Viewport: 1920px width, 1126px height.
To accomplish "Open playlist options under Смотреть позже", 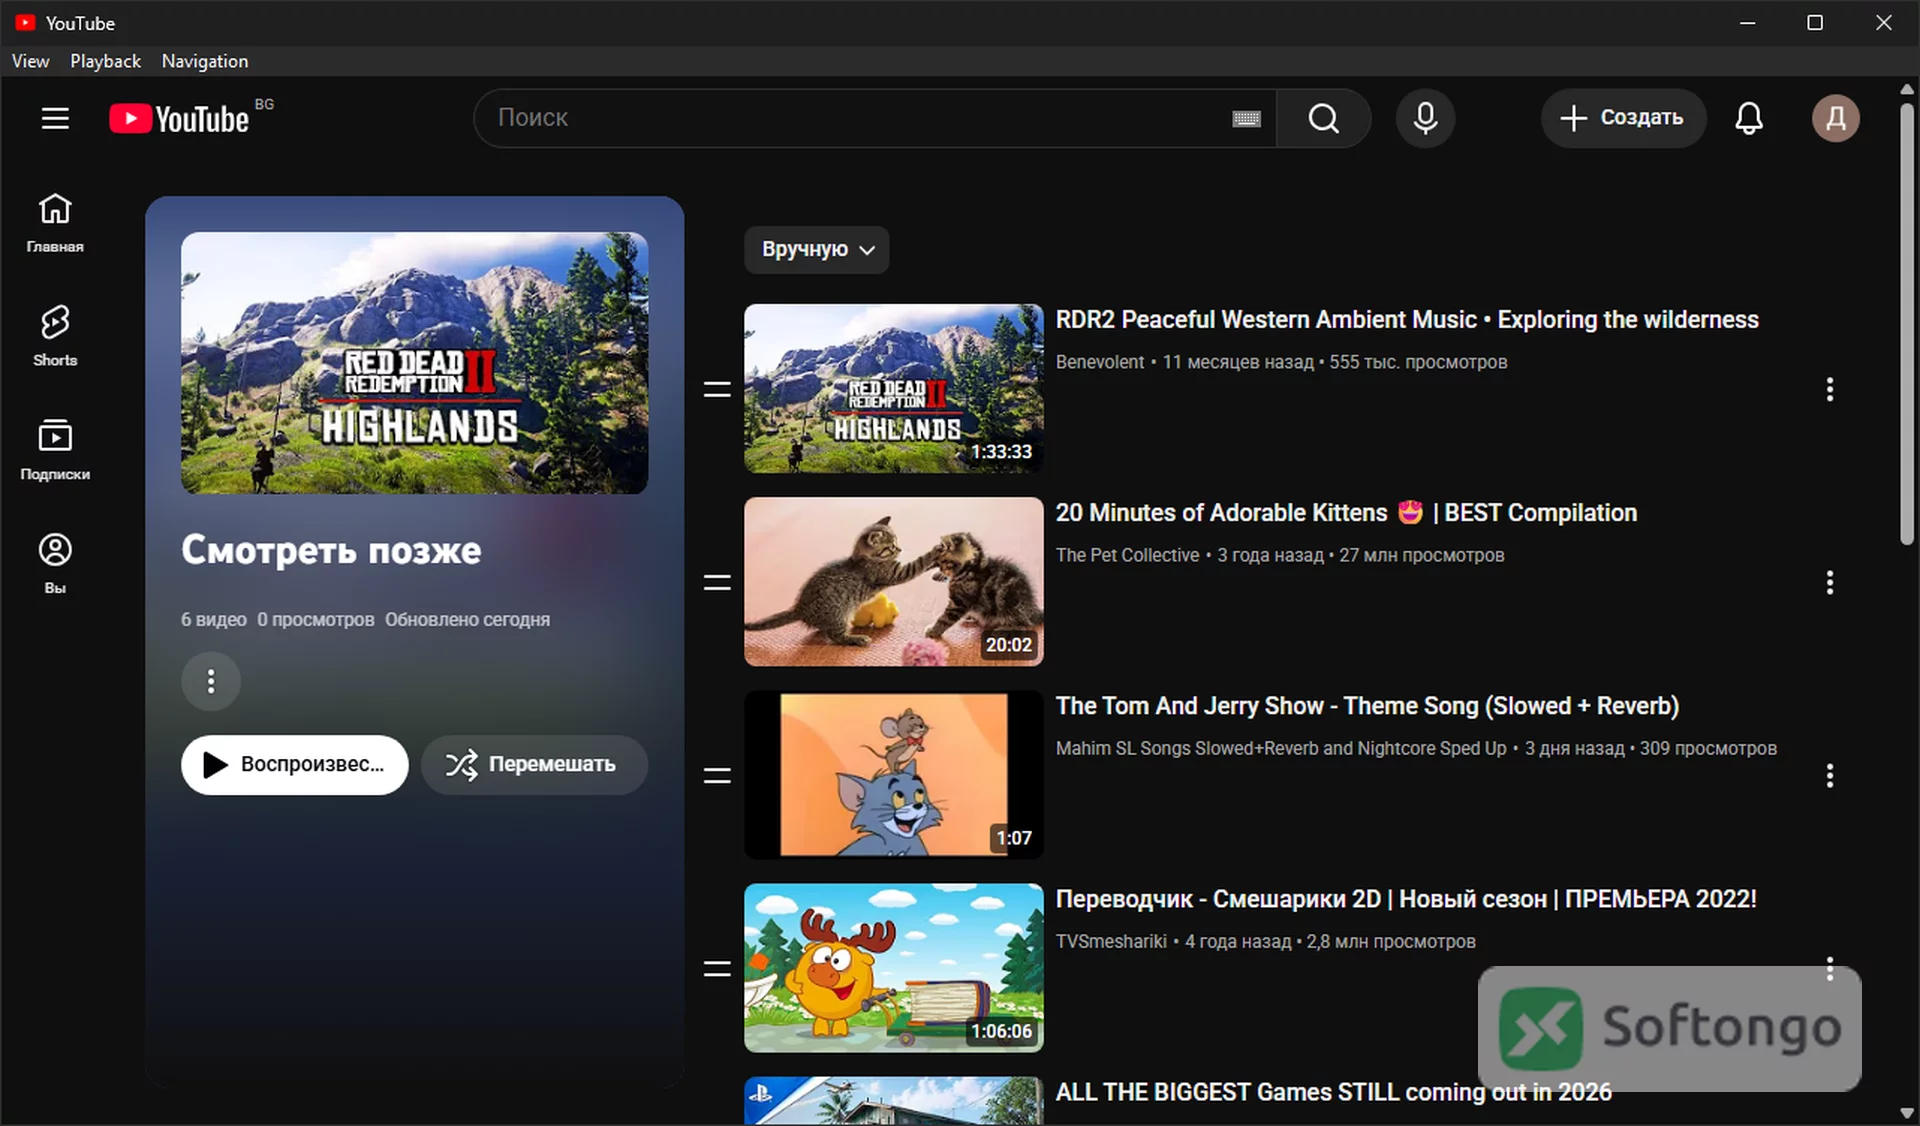I will coord(210,681).
